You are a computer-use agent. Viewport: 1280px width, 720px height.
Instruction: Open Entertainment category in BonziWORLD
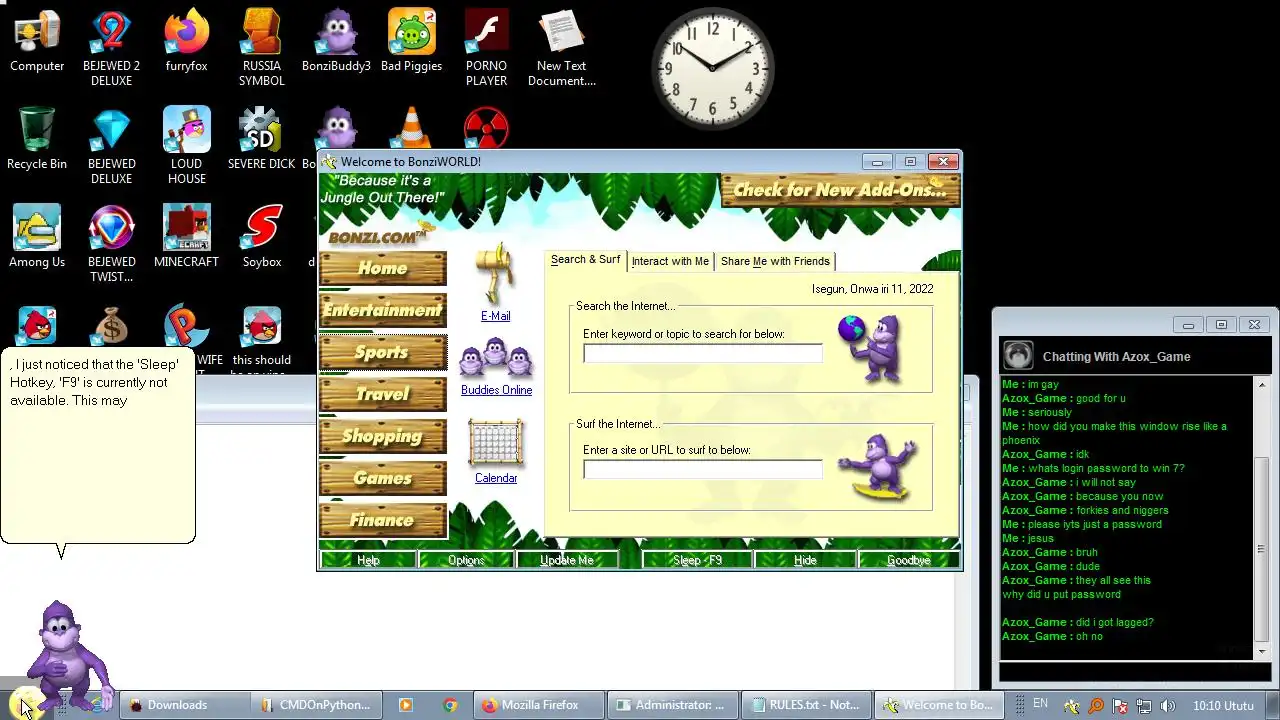(383, 310)
